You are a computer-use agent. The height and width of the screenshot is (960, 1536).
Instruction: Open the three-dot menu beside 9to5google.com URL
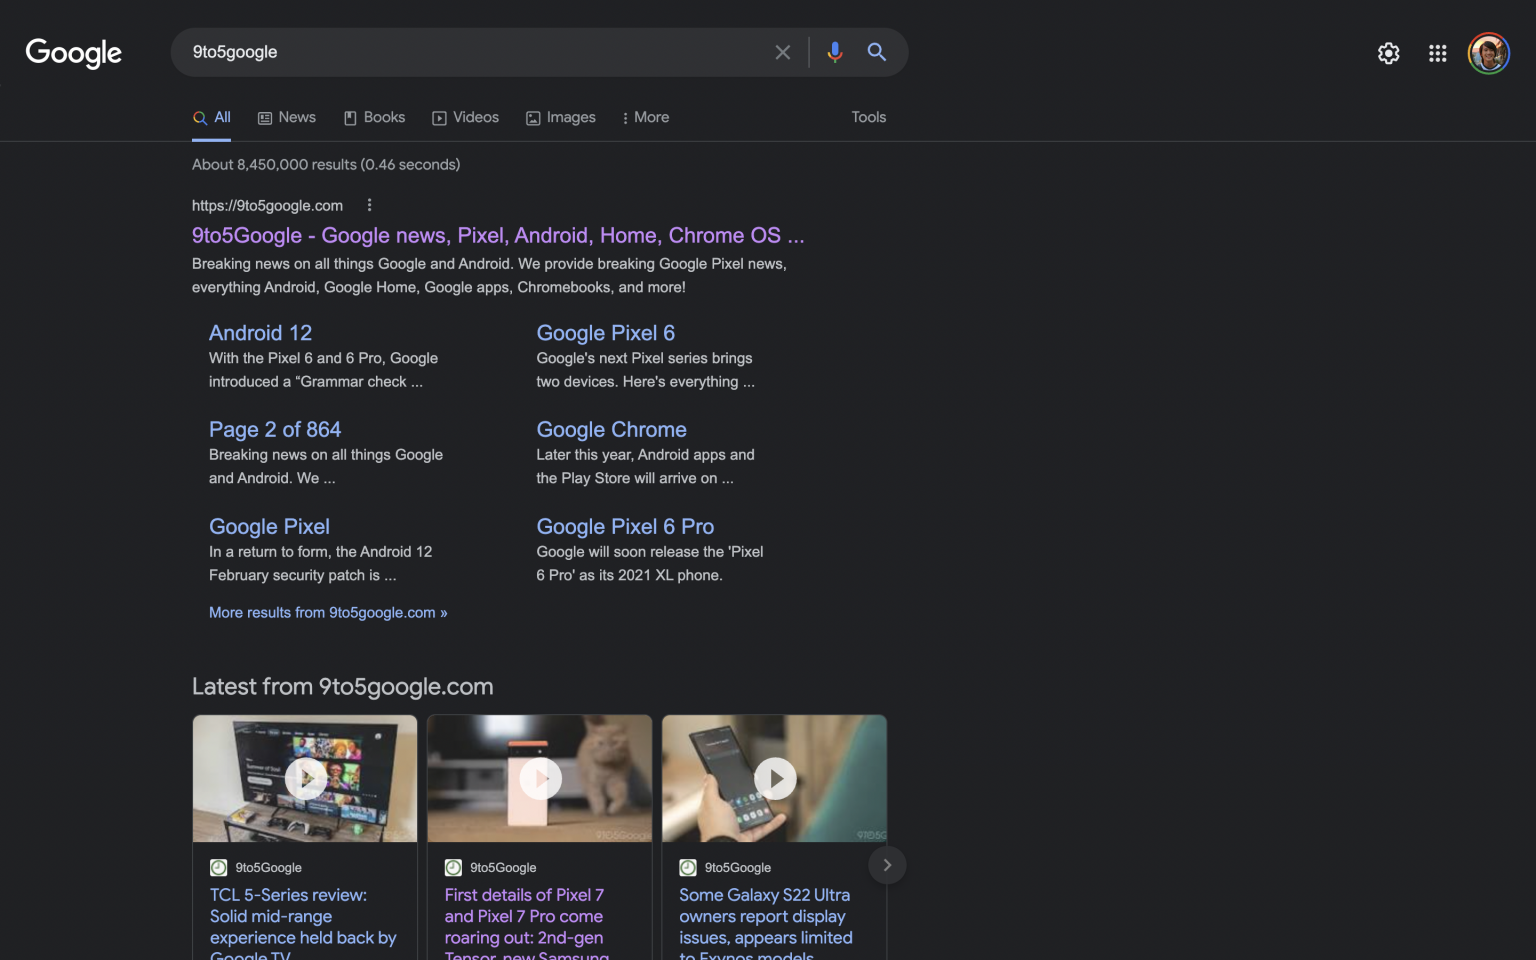tap(369, 204)
